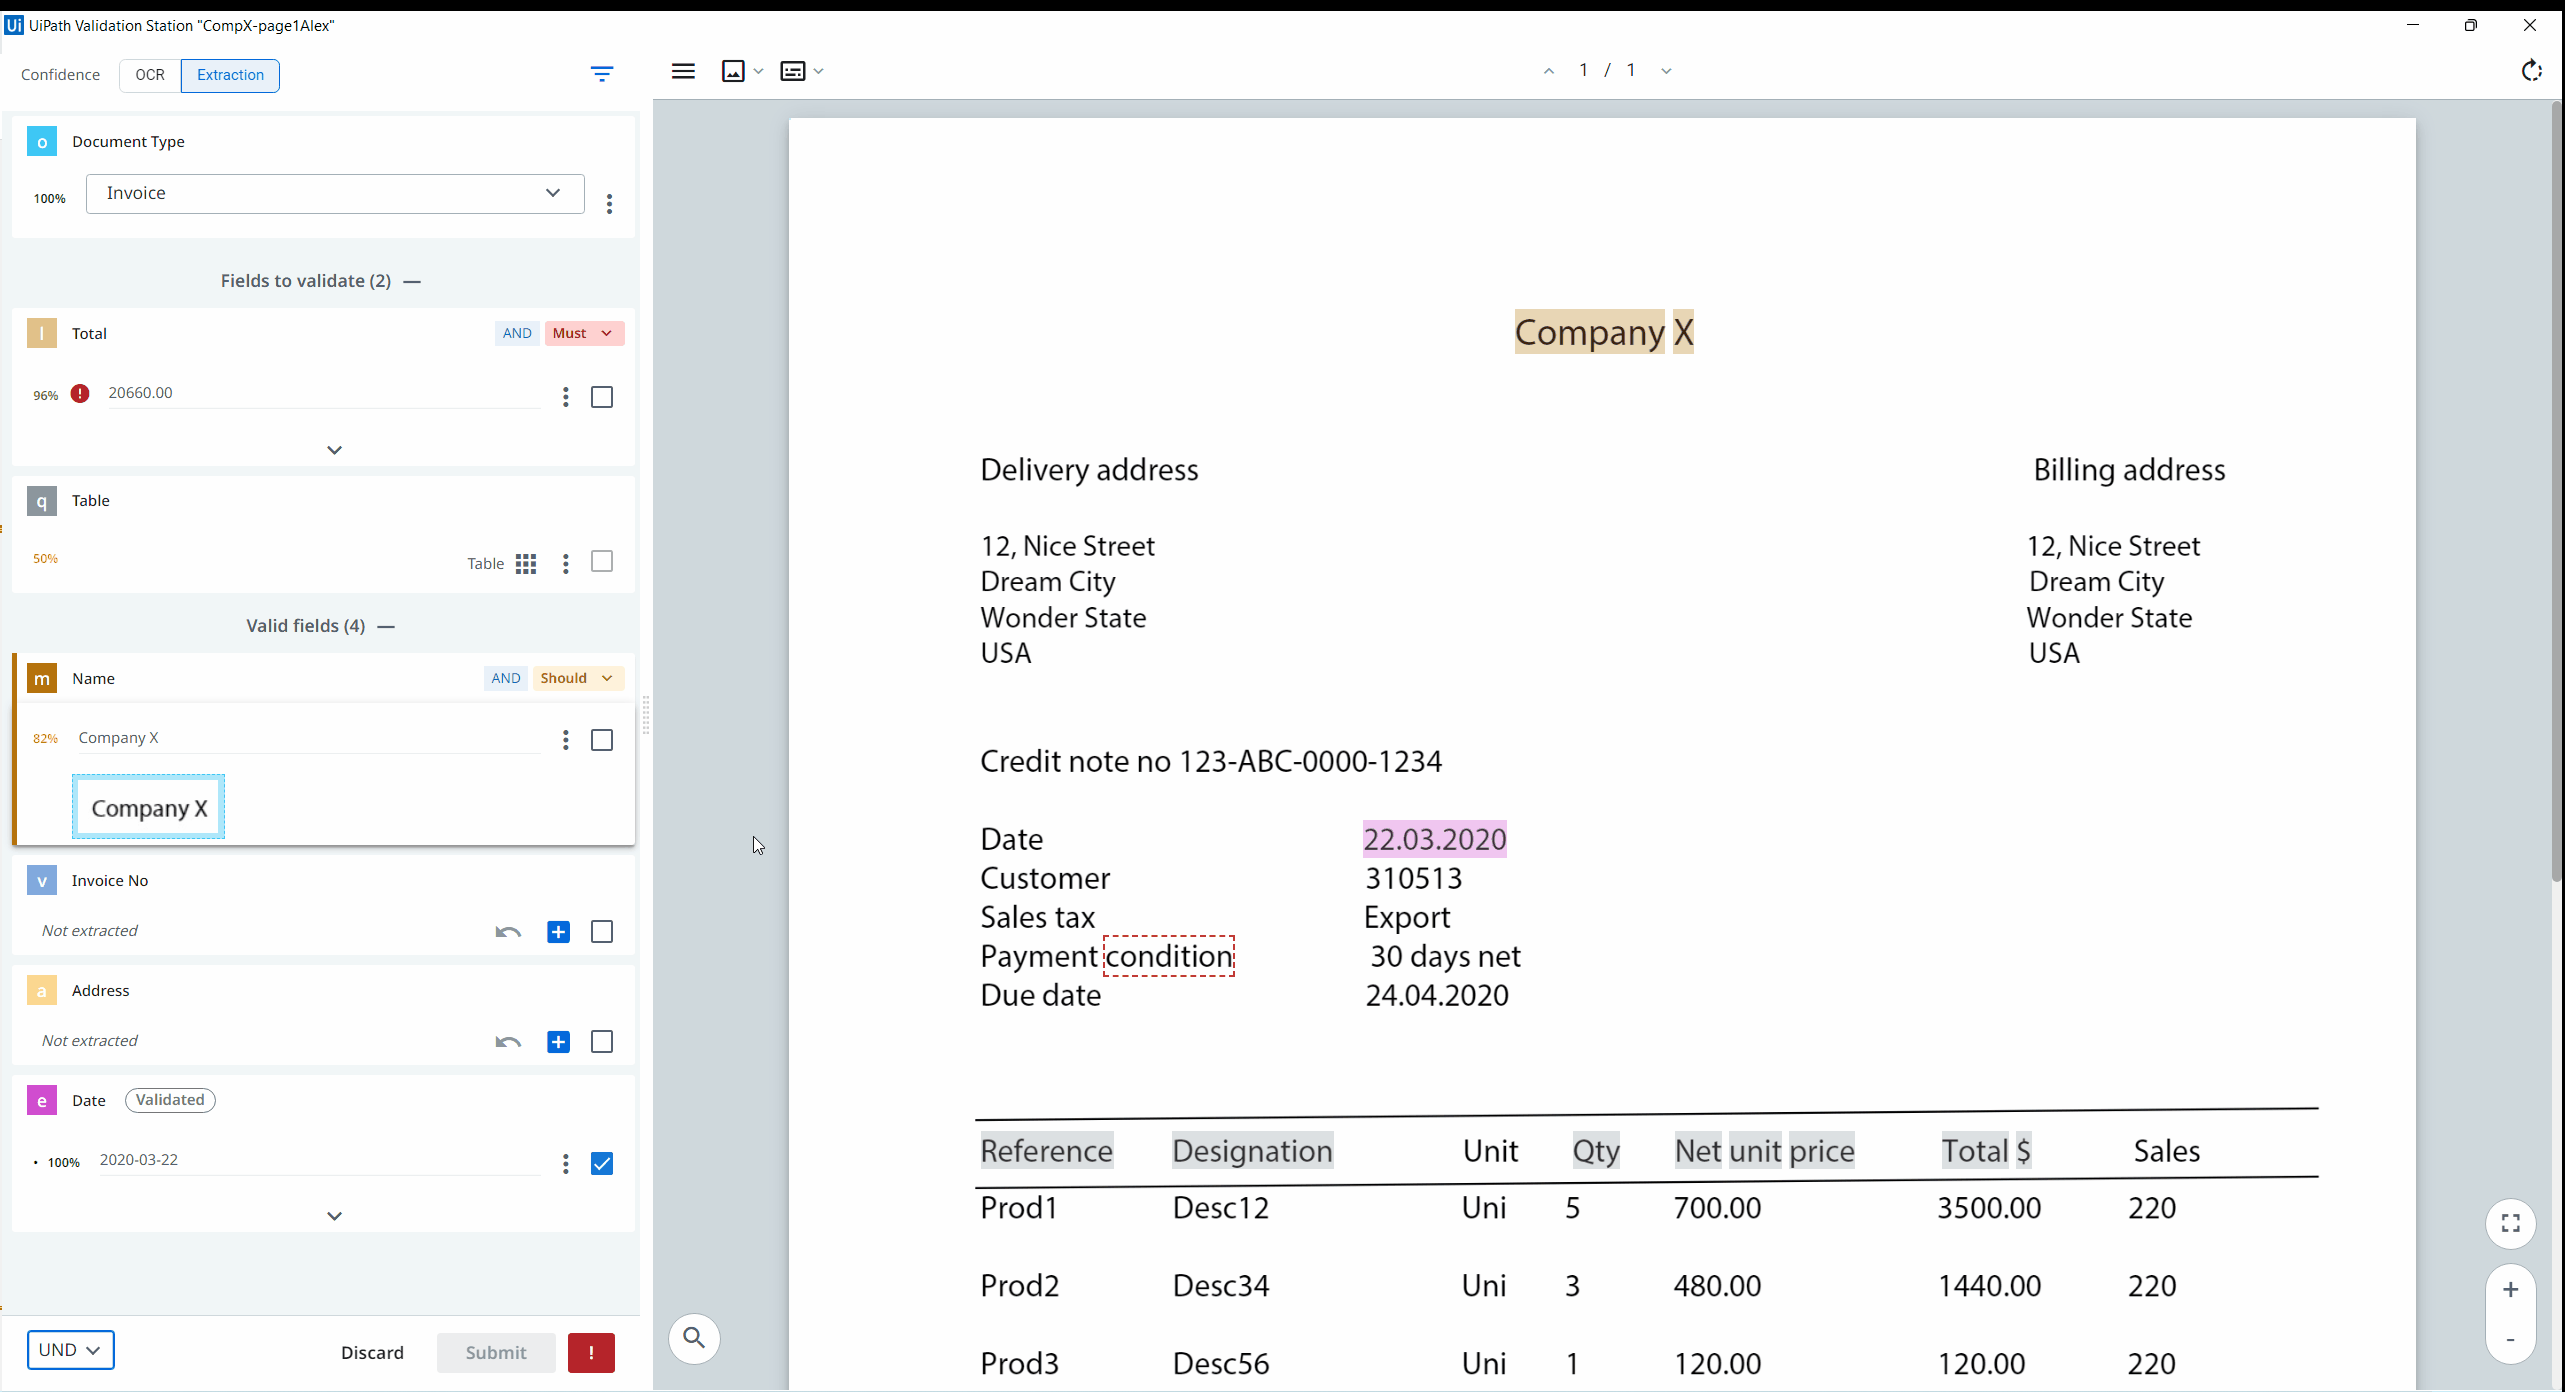Enable the checkbox next to Name field
The image size is (2565, 1392).
click(601, 741)
